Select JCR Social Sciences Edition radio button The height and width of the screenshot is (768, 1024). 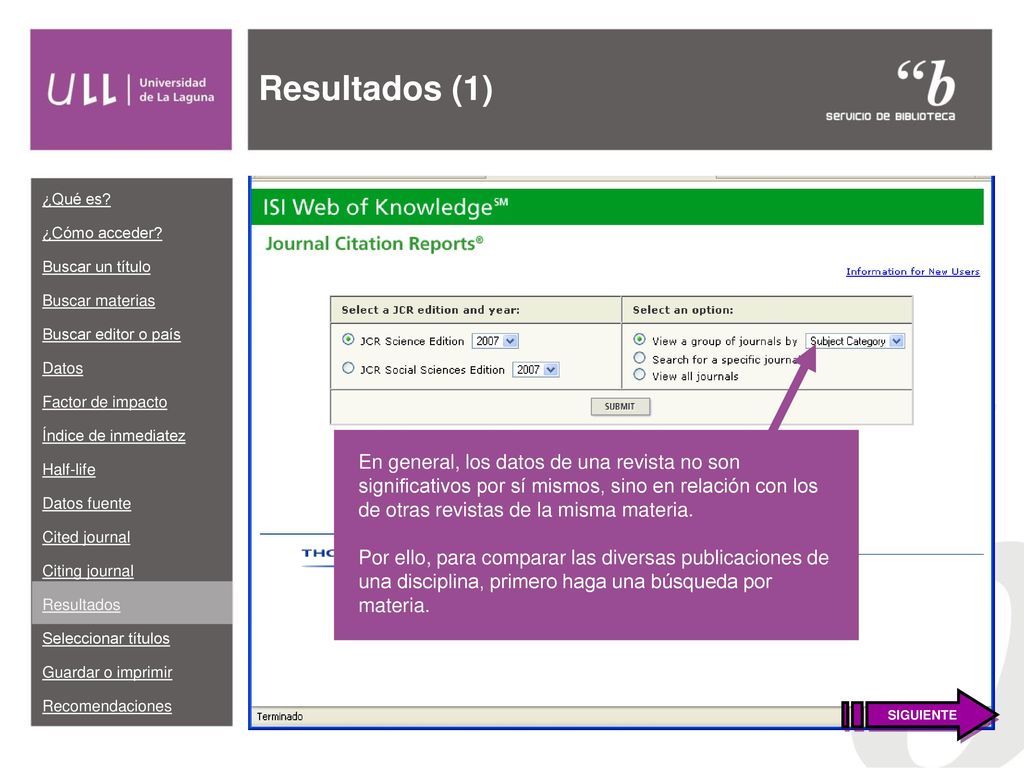[x=348, y=368]
